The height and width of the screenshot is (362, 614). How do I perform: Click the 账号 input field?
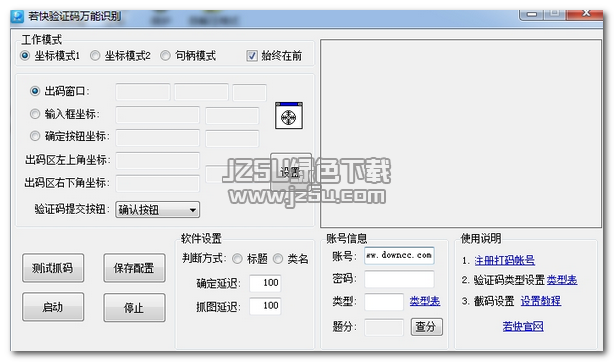click(x=399, y=256)
